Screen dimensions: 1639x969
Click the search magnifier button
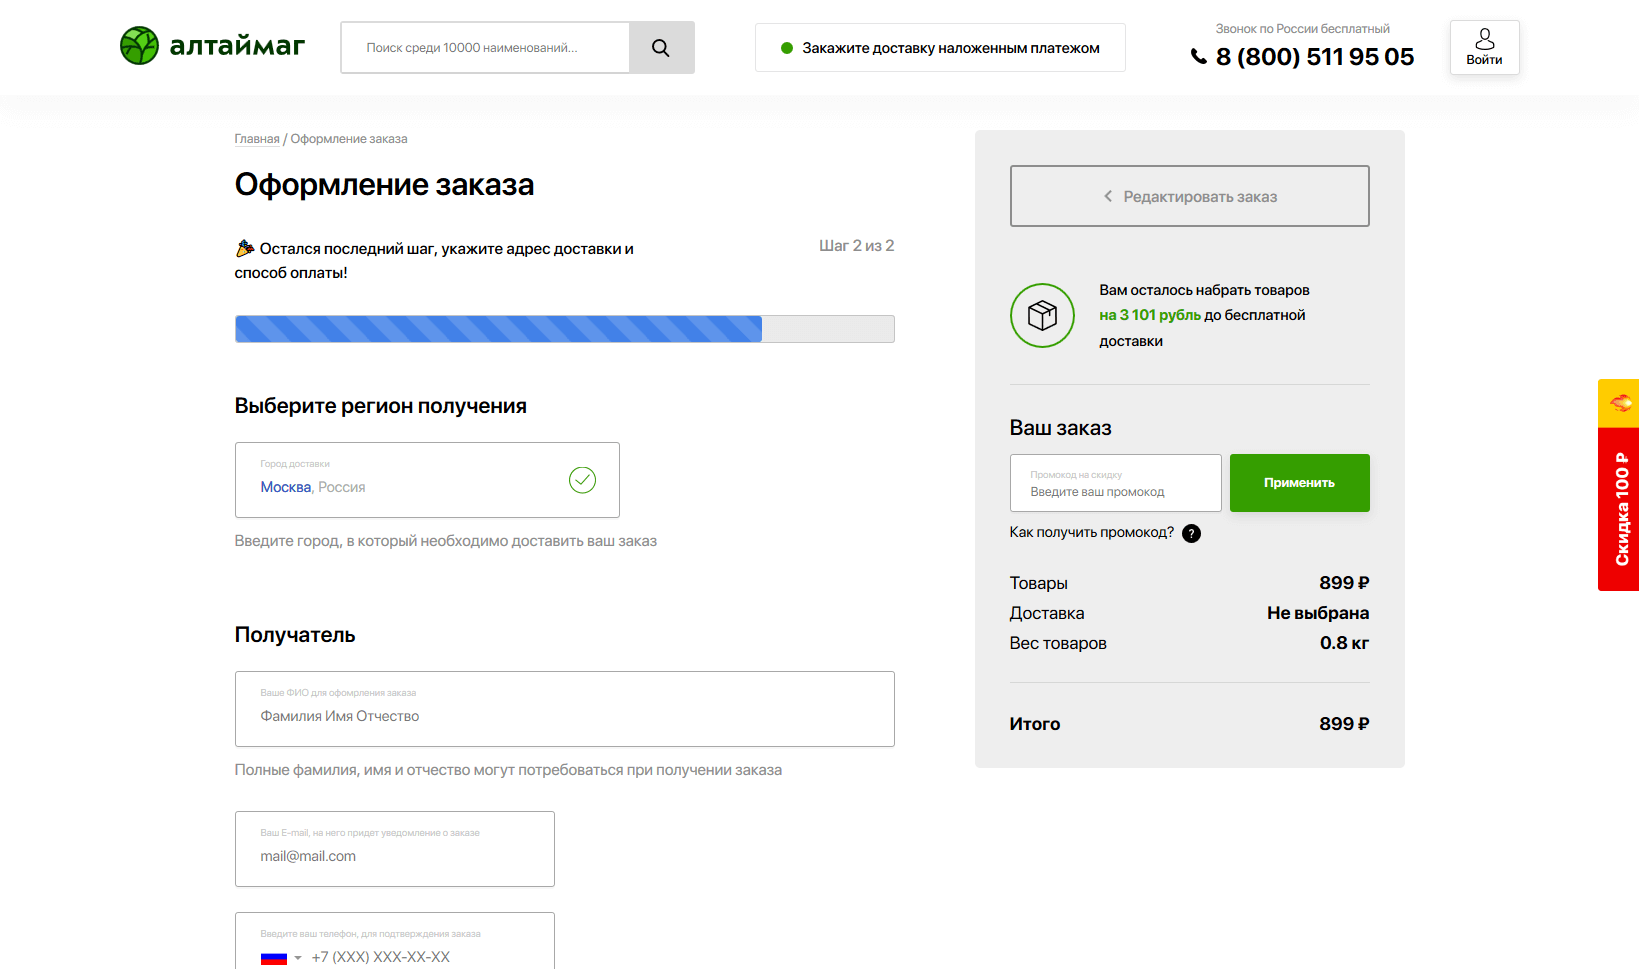point(661,48)
